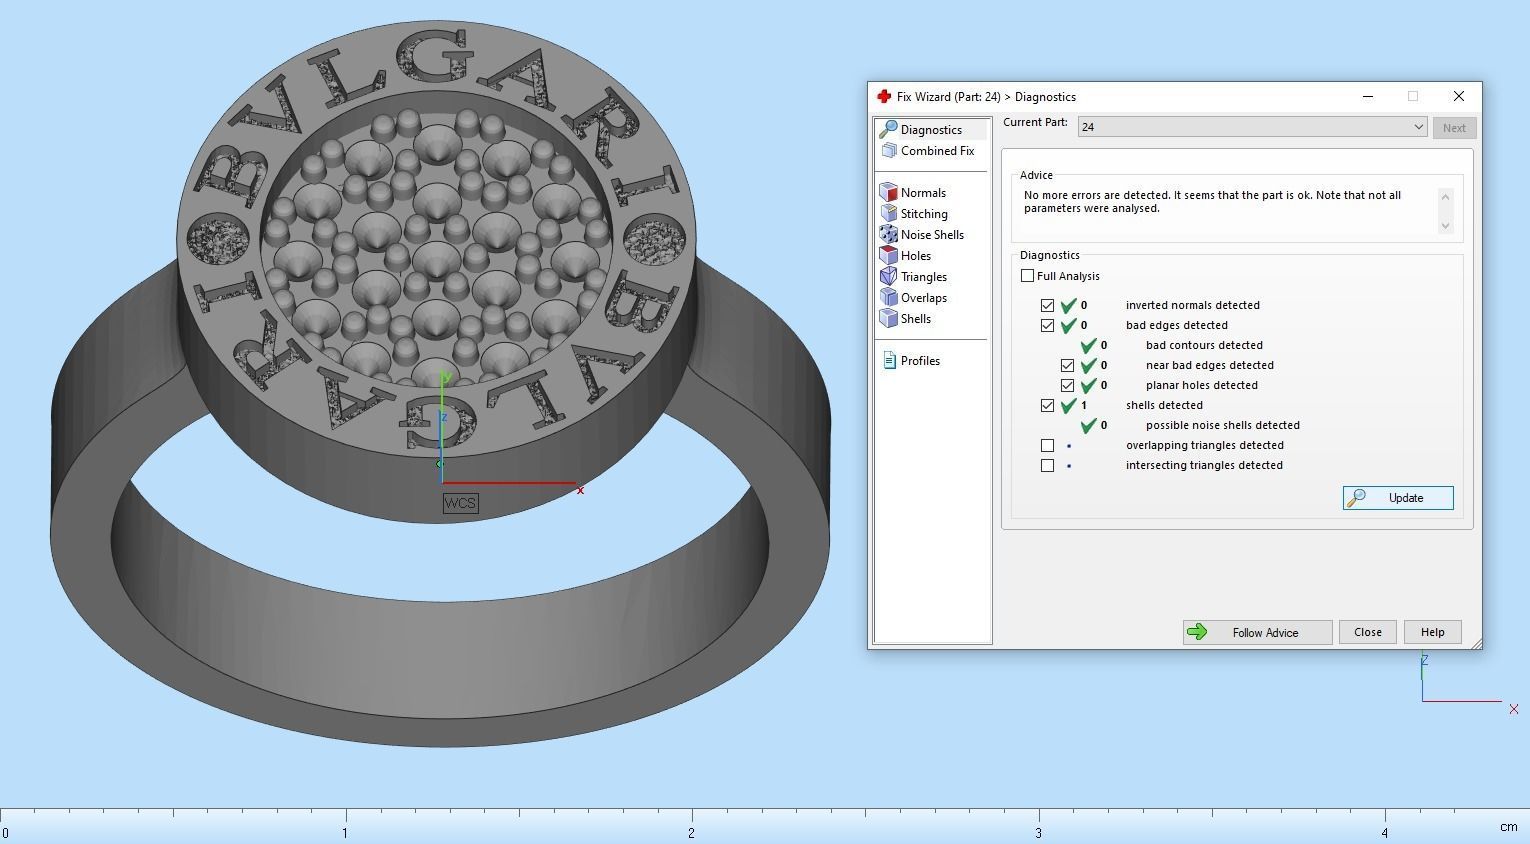Open the Current Part dropdown
The height and width of the screenshot is (844, 1530).
tap(1251, 127)
